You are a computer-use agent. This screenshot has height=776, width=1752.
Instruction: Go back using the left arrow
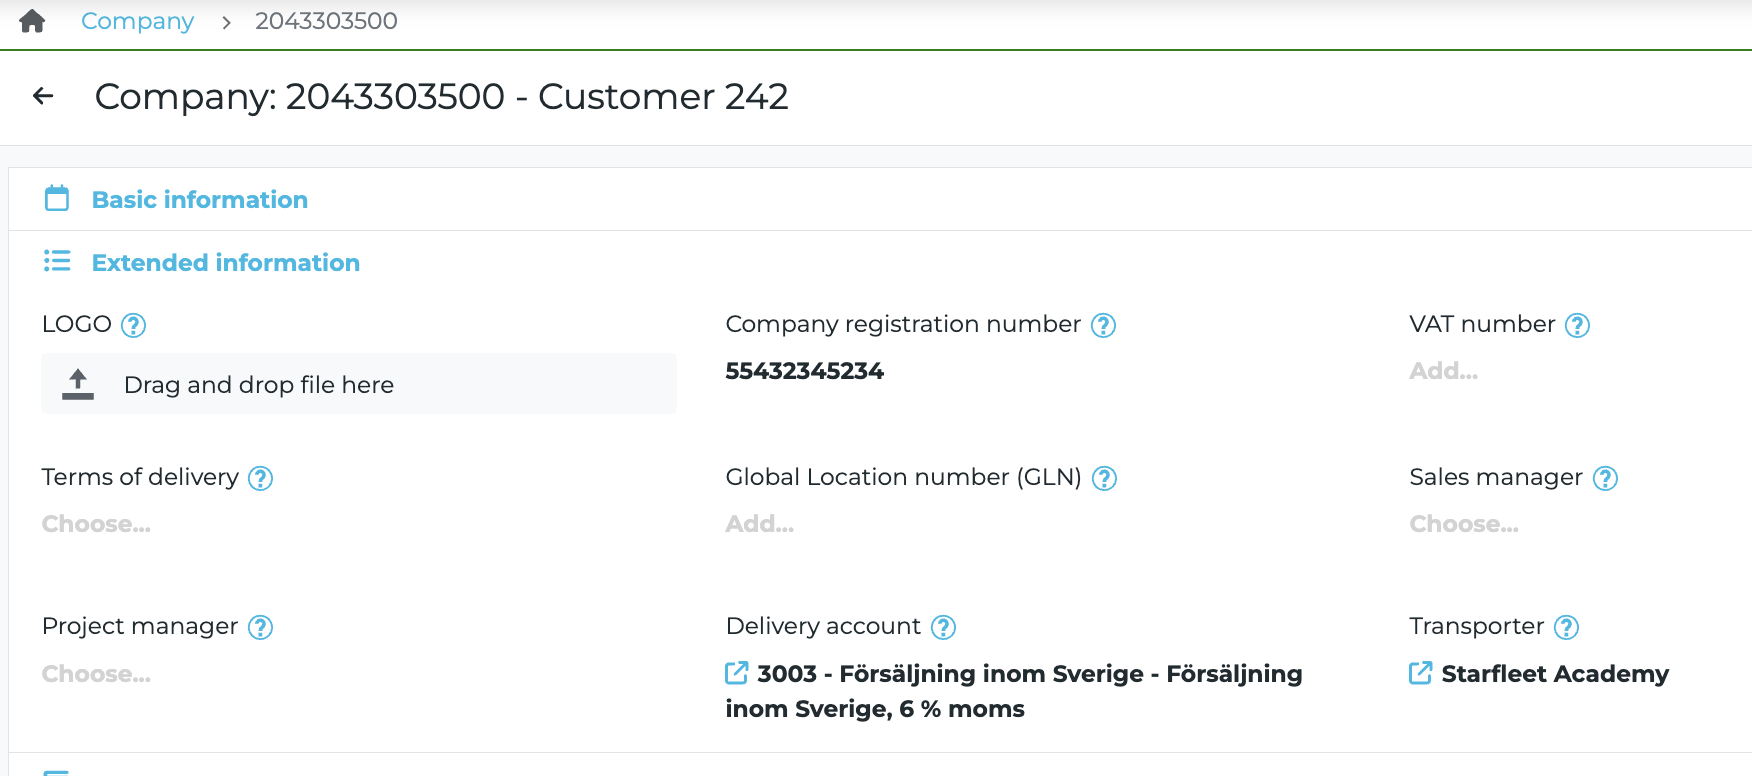(x=43, y=96)
